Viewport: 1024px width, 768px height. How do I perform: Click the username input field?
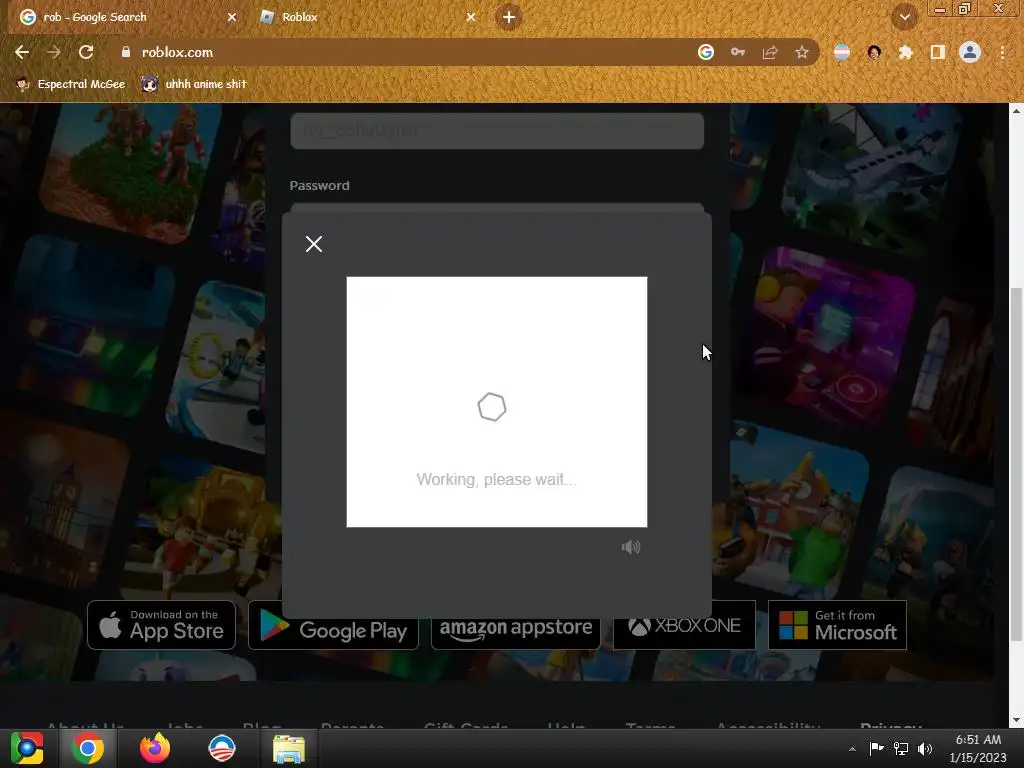tap(497, 131)
